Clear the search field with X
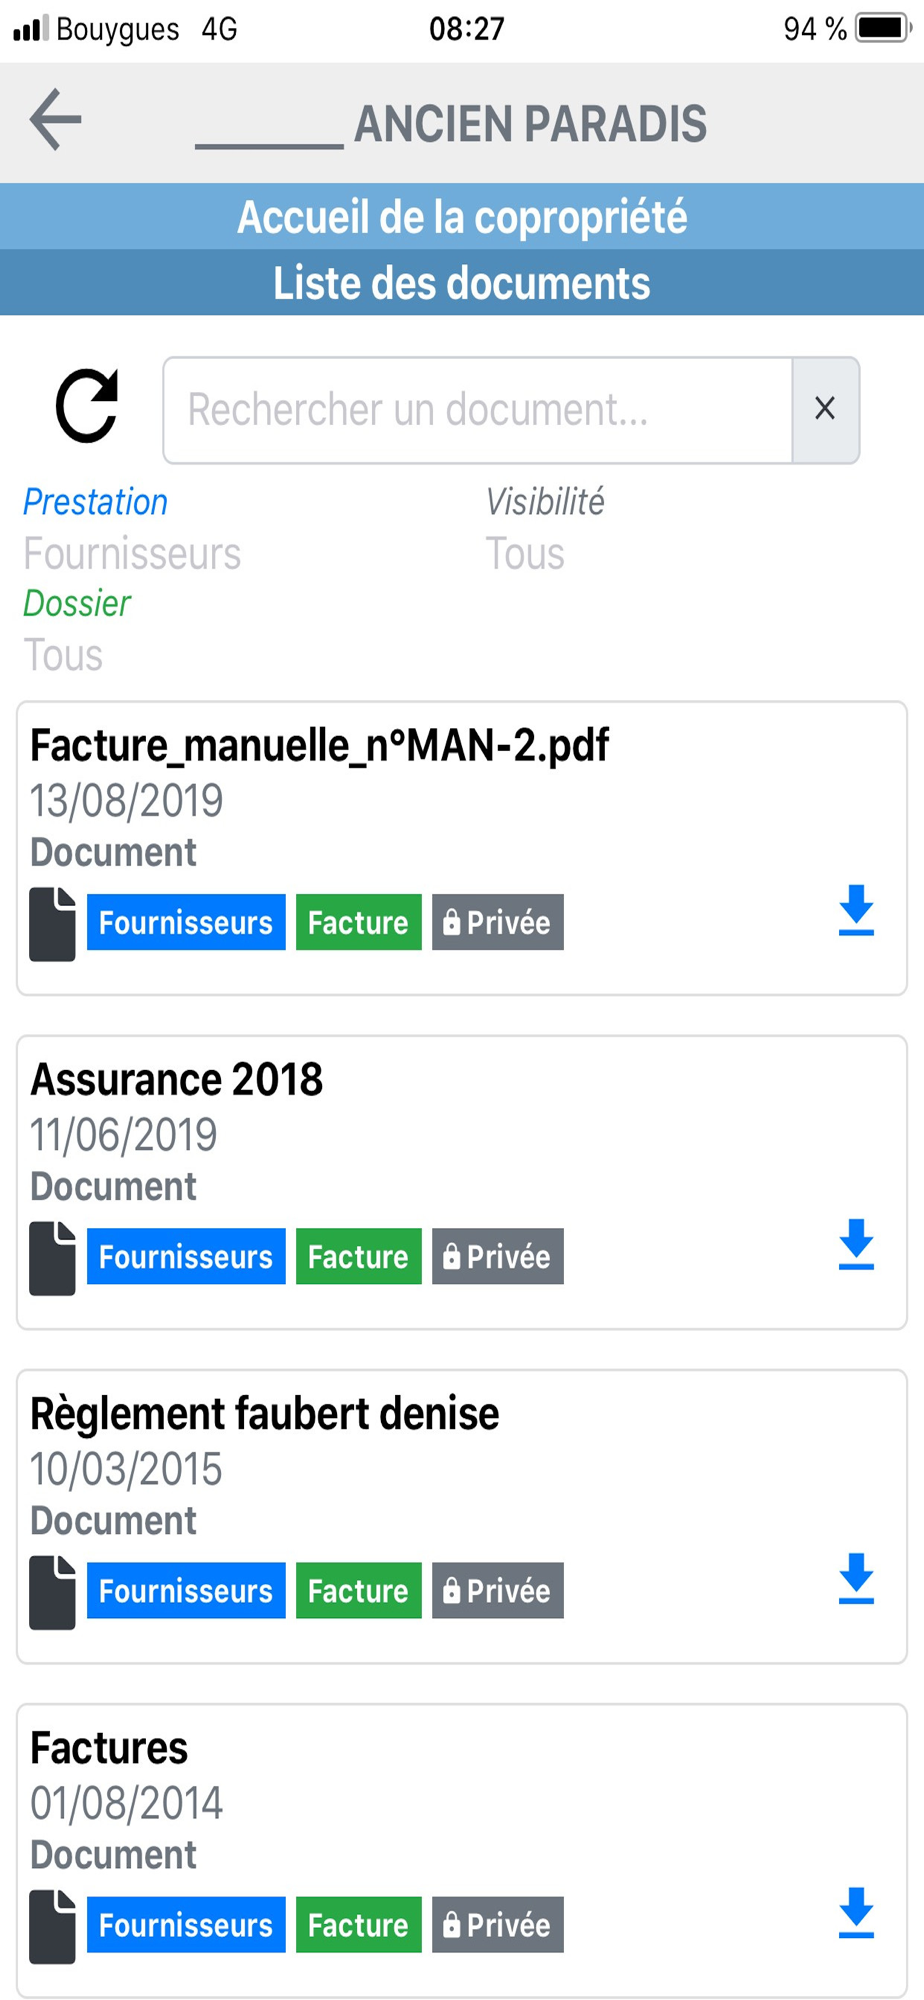The width and height of the screenshot is (924, 2000). click(x=825, y=409)
